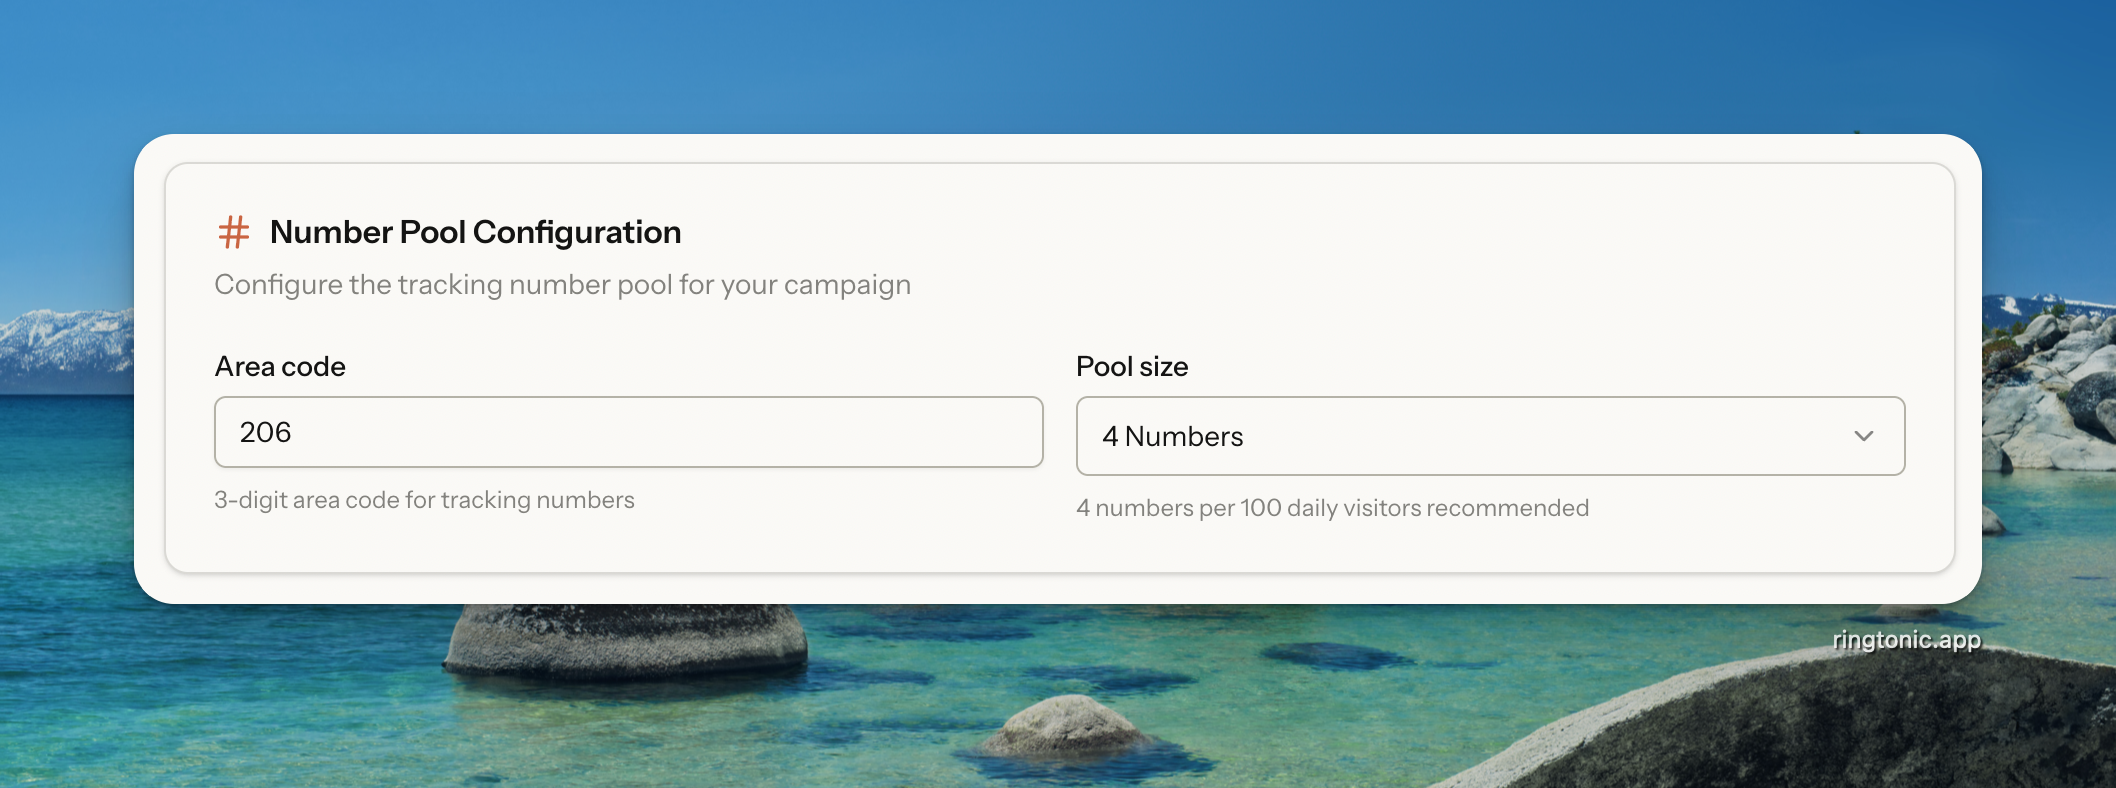Screen dimensions: 2116x788
Task: Click the snowy mountain in the left background
Action: [60, 340]
